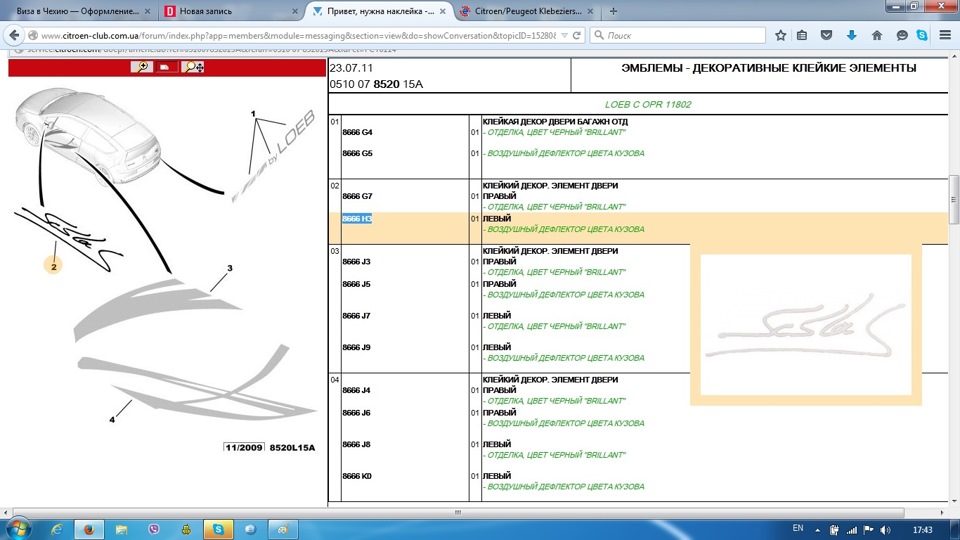Viewport: 960px width, 540px height.
Task: Show hidden tray icons arrow
Action: point(817,530)
